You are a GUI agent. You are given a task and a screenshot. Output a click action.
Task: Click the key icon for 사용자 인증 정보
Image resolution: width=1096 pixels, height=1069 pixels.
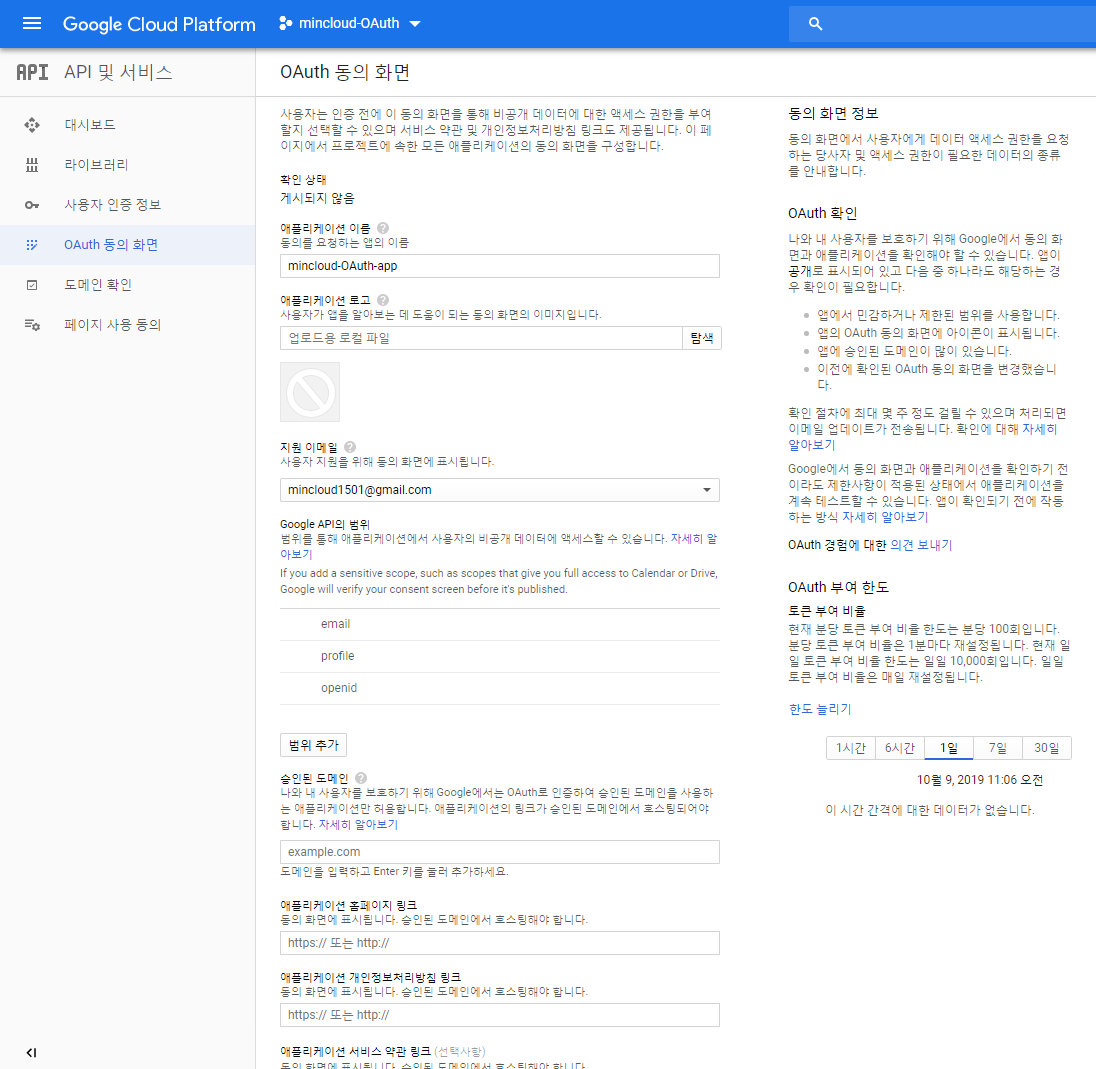coord(32,205)
